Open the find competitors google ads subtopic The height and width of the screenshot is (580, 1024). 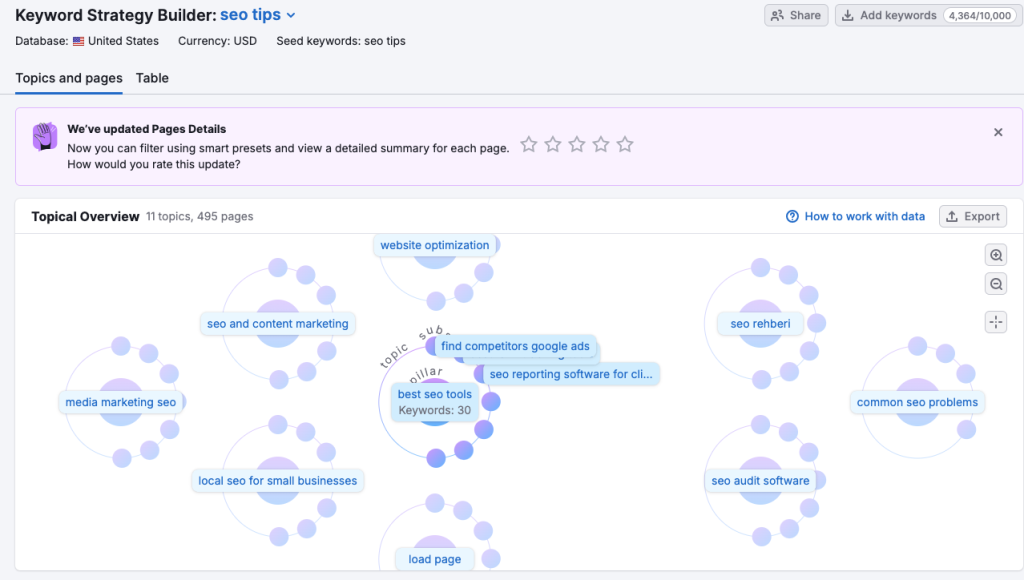click(x=515, y=346)
